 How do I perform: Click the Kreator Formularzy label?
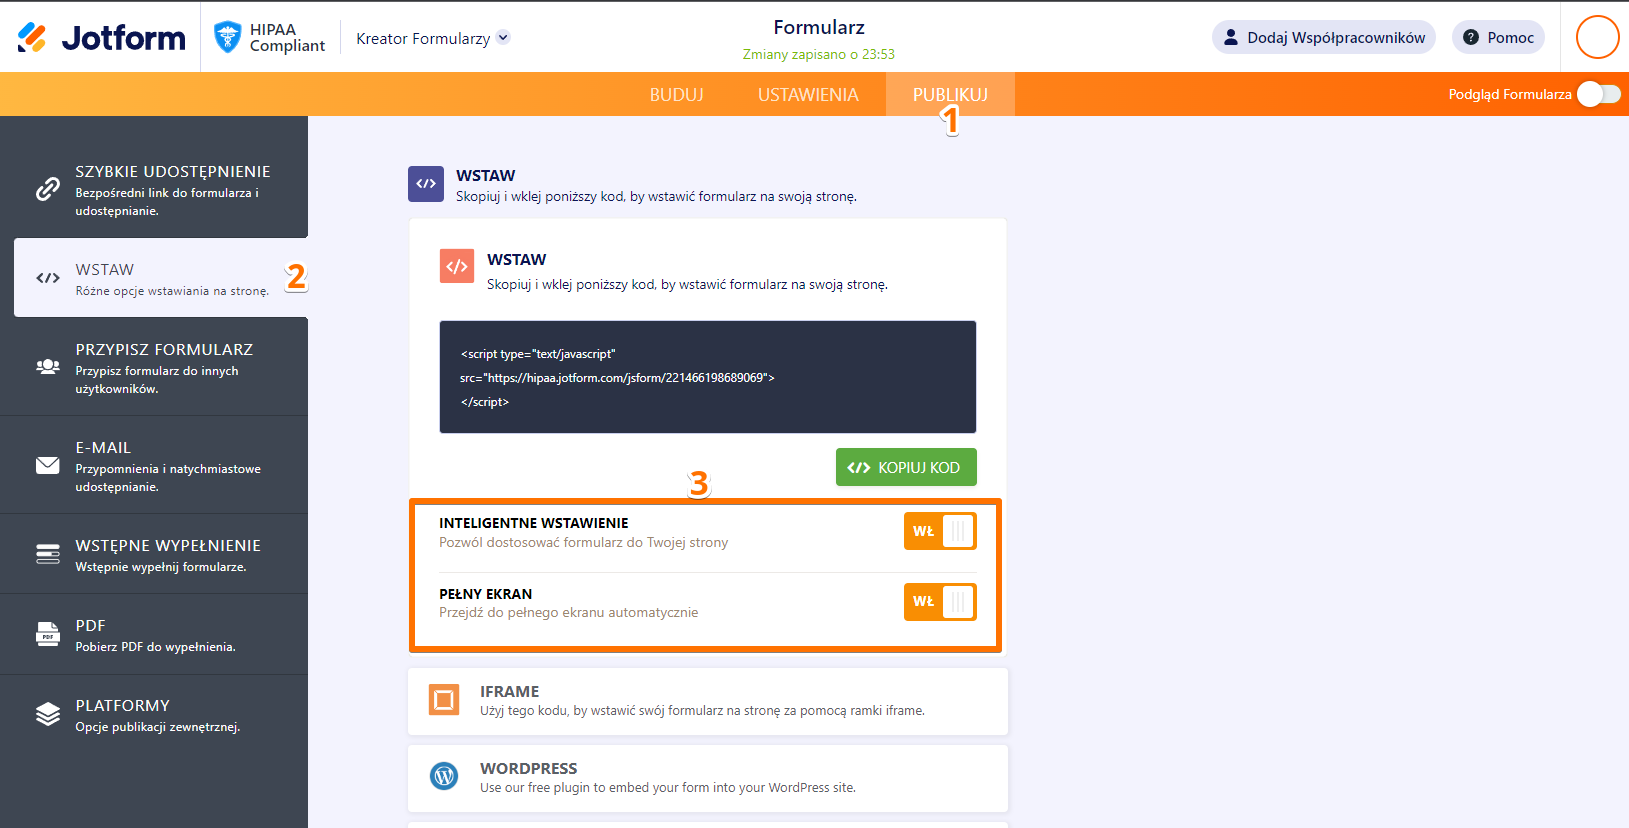click(x=423, y=38)
